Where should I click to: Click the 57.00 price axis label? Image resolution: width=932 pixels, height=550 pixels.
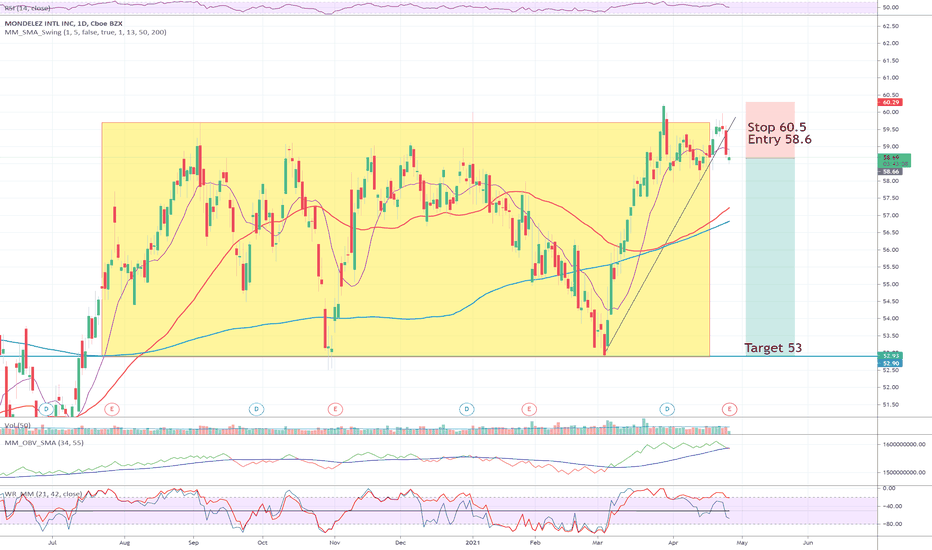click(x=891, y=216)
